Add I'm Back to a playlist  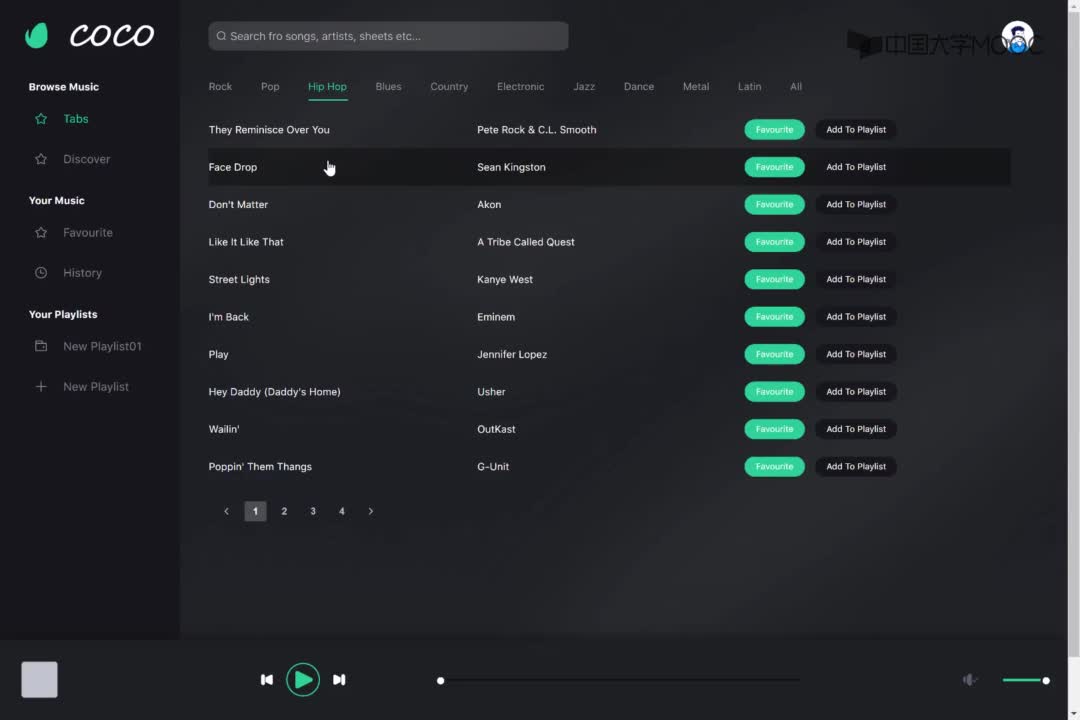pyautogui.click(x=856, y=317)
